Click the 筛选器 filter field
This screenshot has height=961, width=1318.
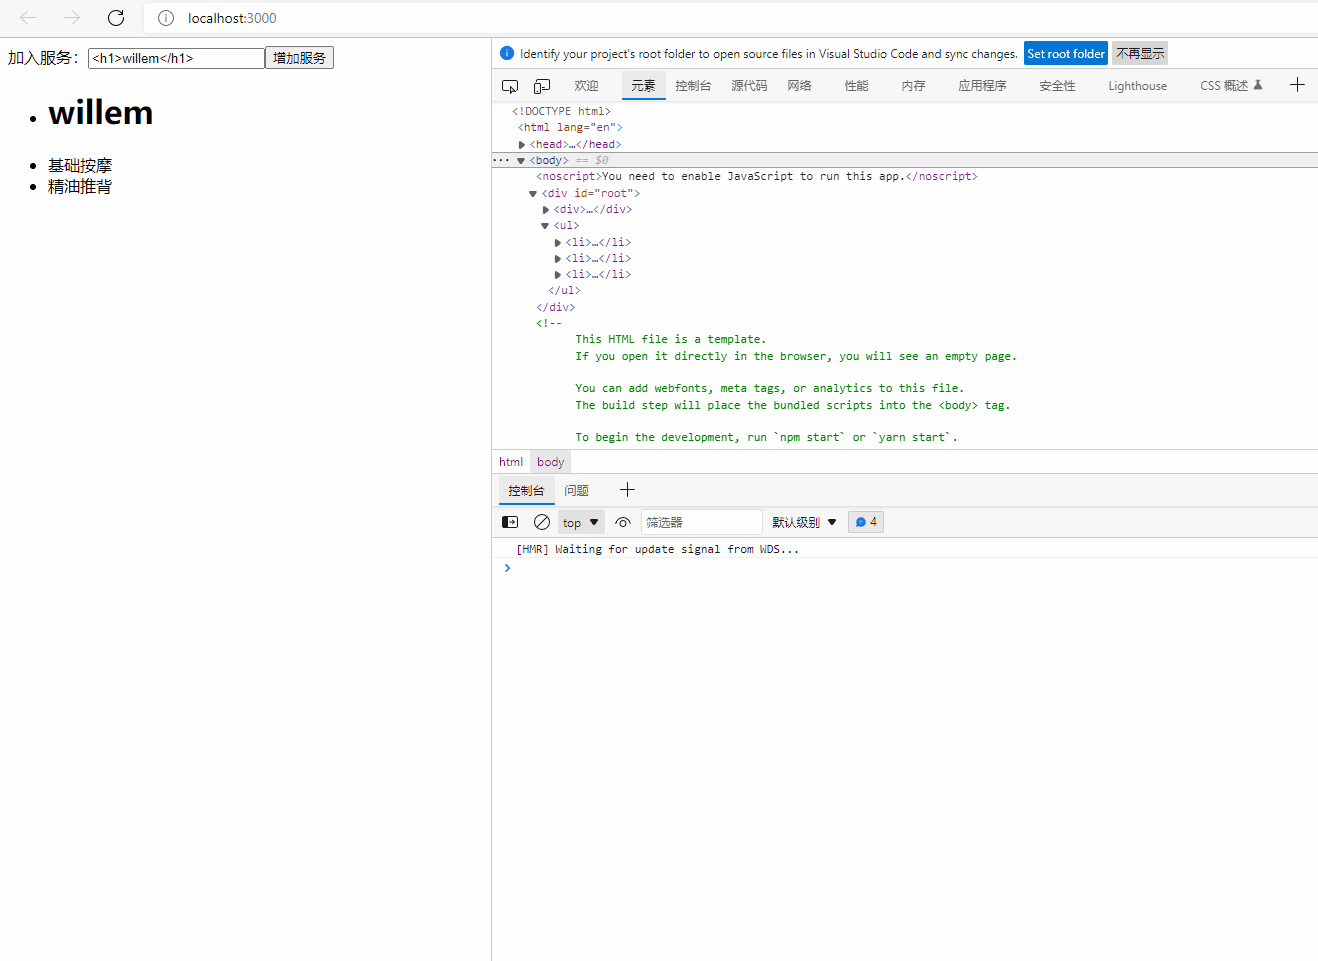pyautogui.click(x=702, y=522)
